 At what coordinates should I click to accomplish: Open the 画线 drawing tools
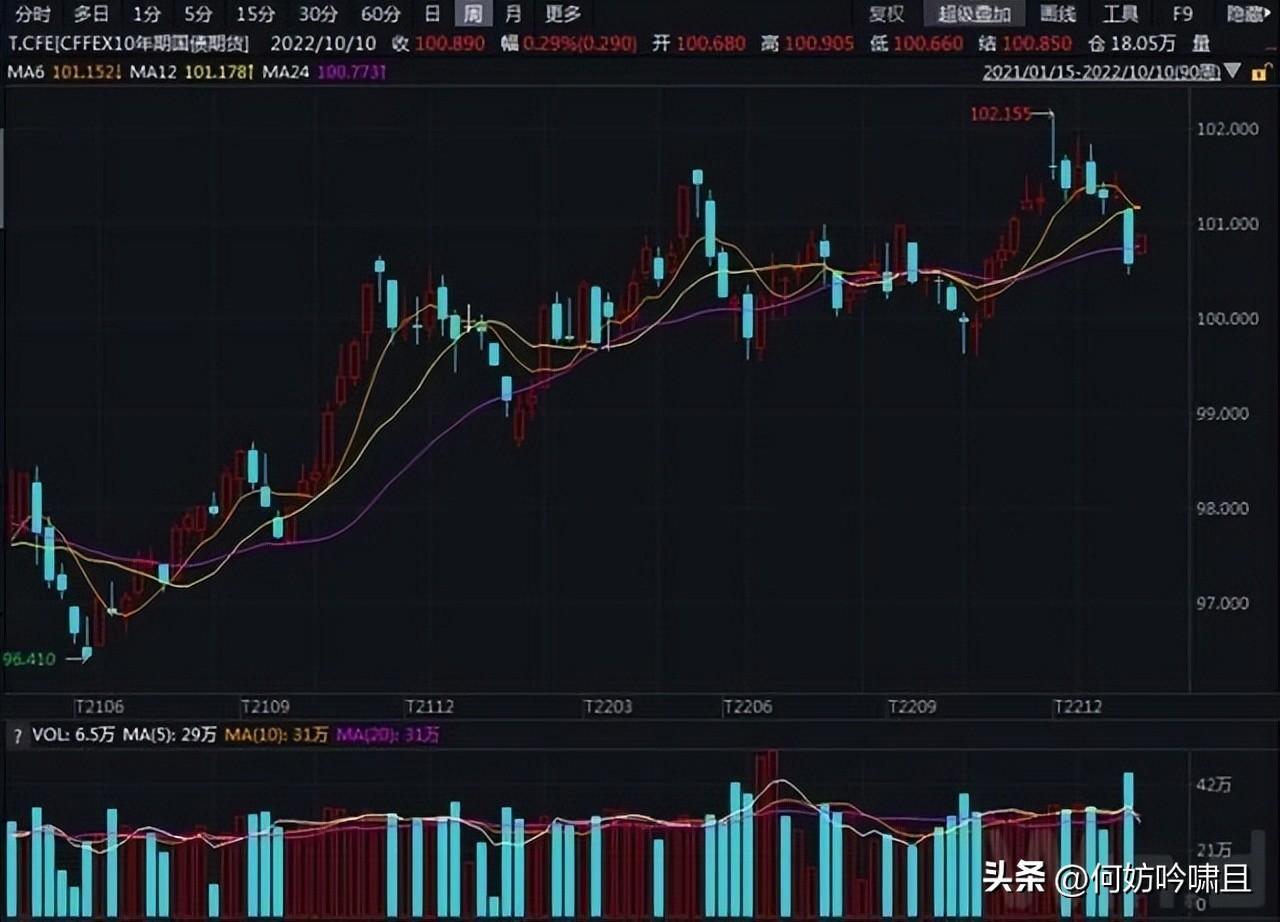click(x=1058, y=14)
